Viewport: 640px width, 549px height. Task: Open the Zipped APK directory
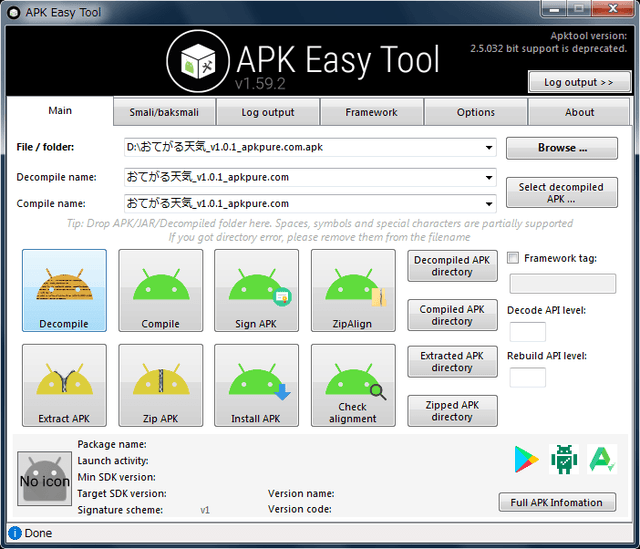452,411
